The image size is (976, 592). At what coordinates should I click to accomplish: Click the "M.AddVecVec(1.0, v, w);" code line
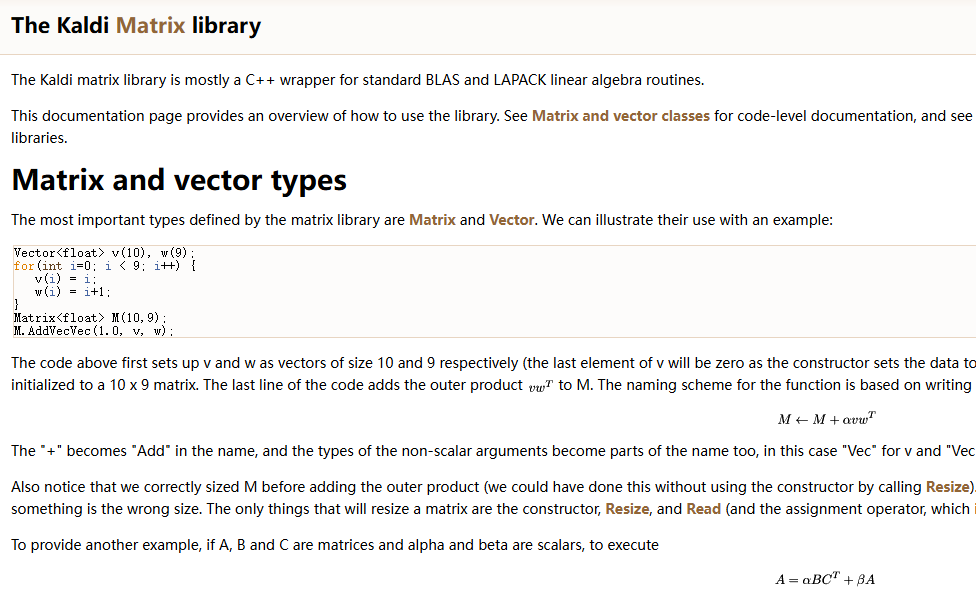[93, 330]
